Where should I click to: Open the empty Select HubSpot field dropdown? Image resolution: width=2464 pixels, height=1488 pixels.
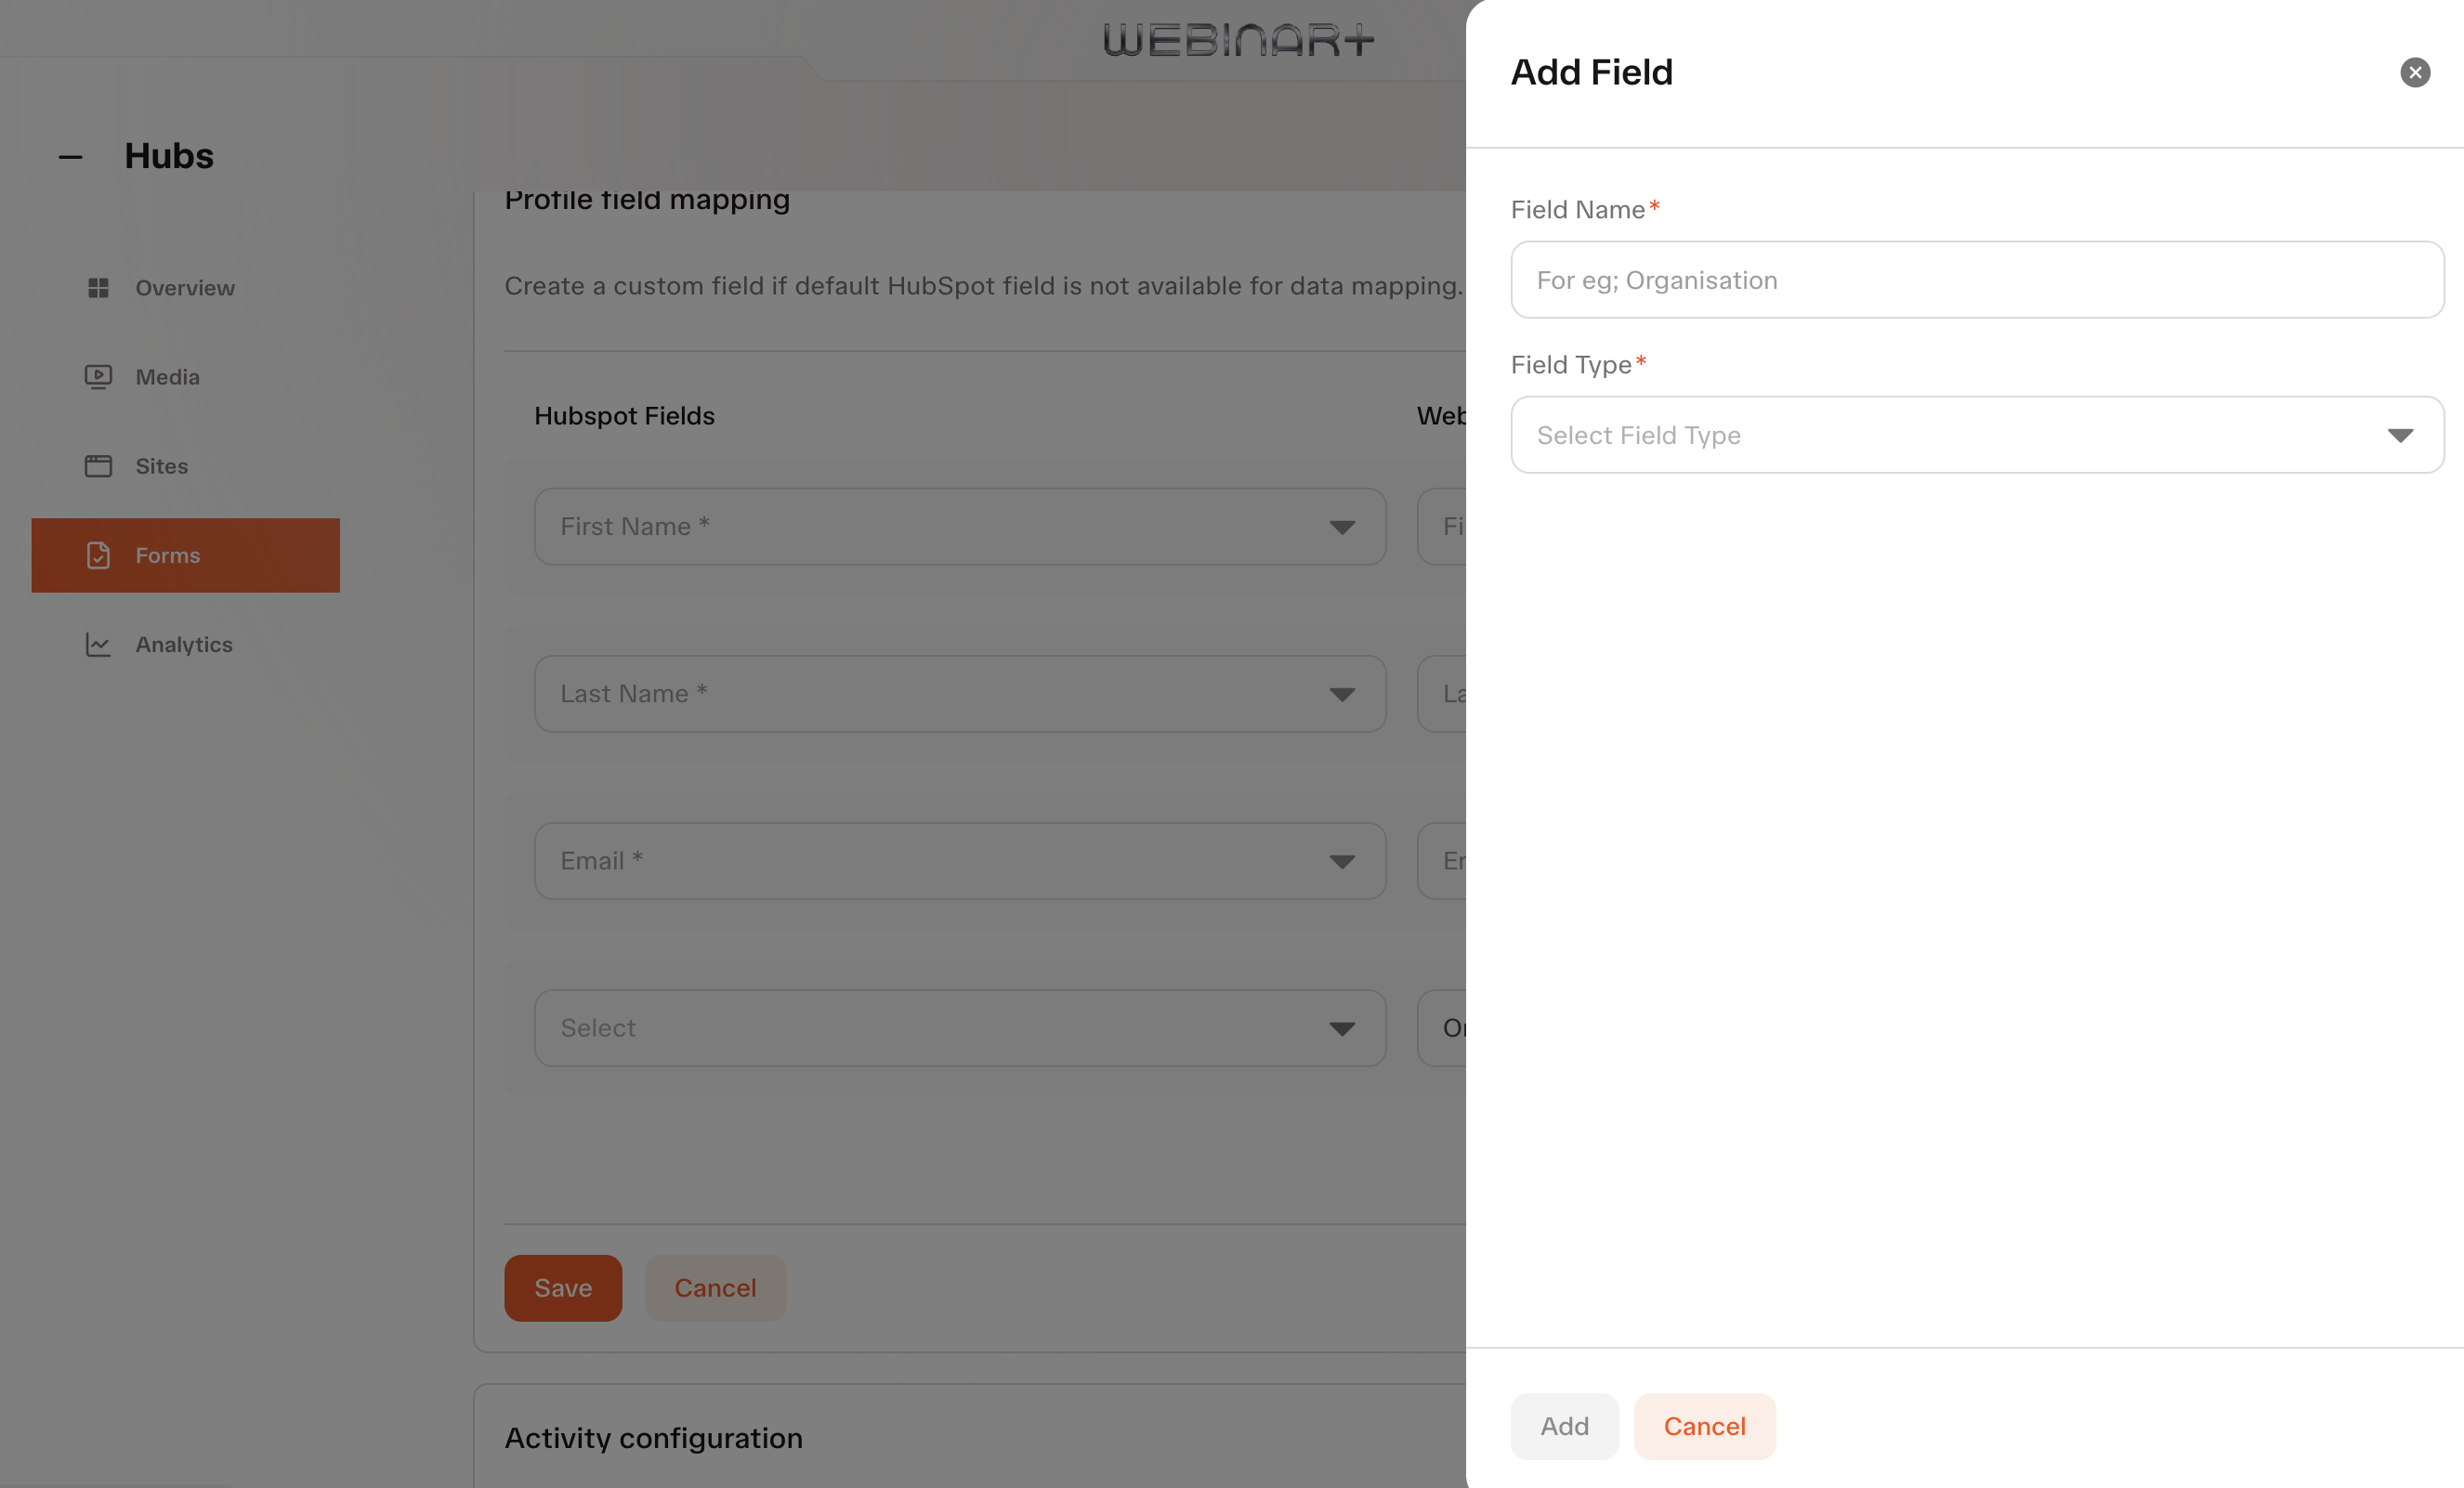point(960,1028)
